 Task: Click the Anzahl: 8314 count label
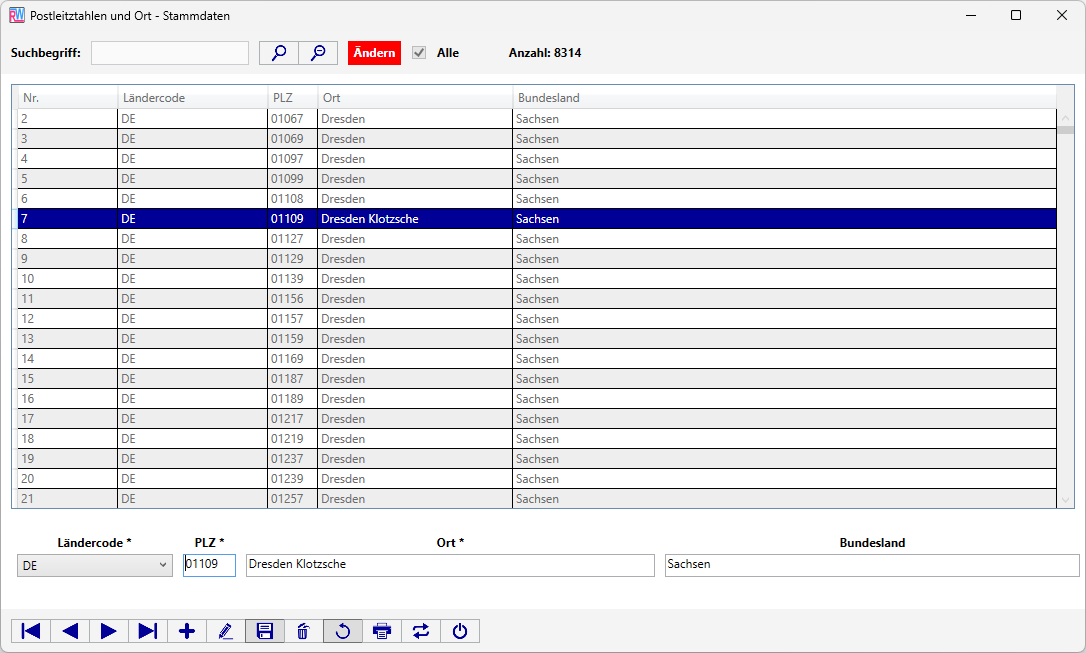tap(545, 53)
